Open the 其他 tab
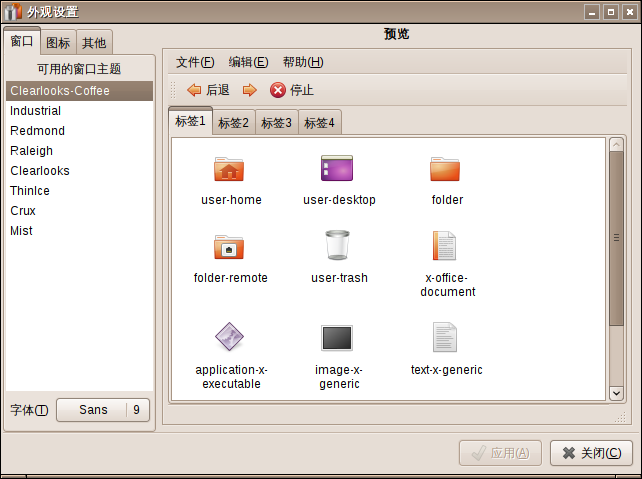The width and height of the screenshot is (642, 479). pos(94,43)
